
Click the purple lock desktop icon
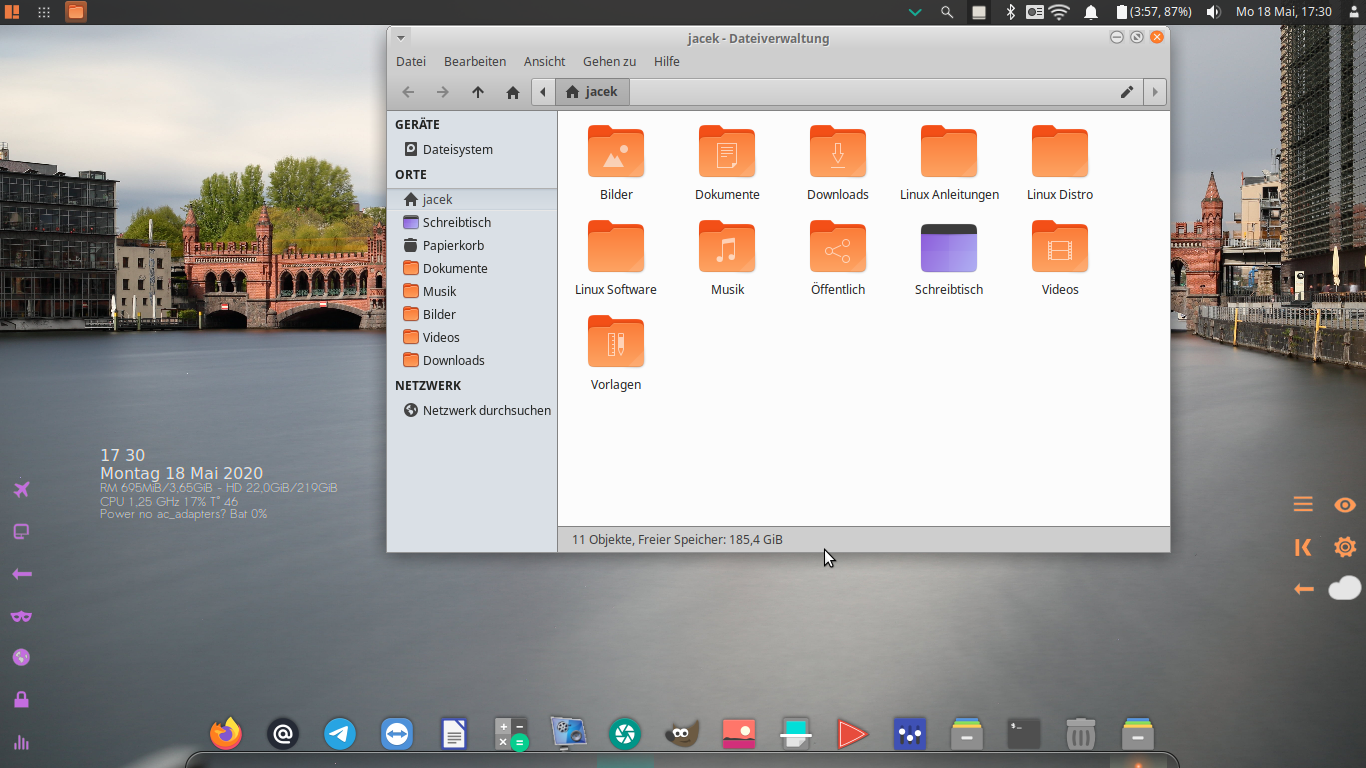pyautogui.click(x=21, y=699)
